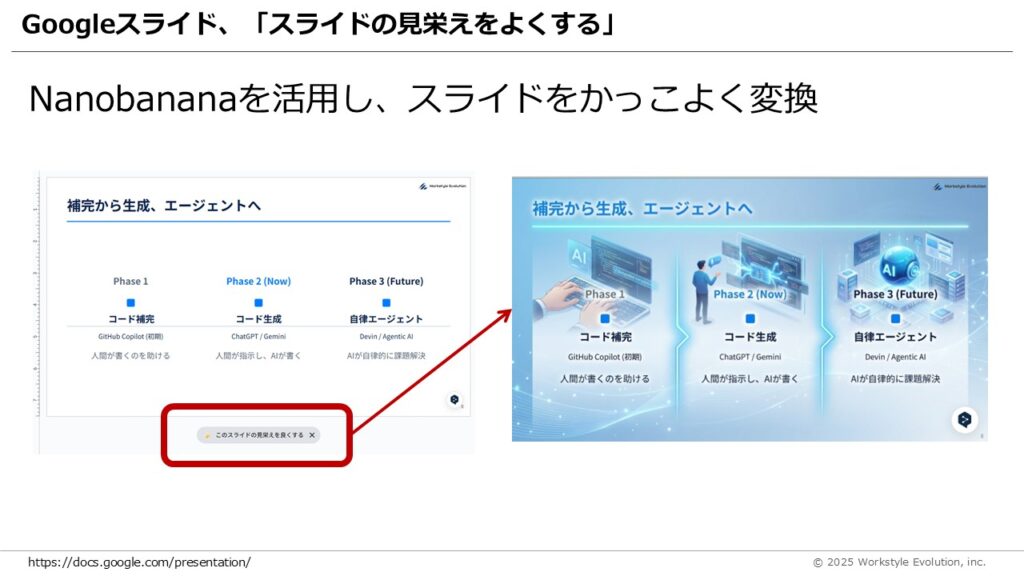Select the blue square marker under コード補完
The image size is (1024, 576).
click(130, 302)
